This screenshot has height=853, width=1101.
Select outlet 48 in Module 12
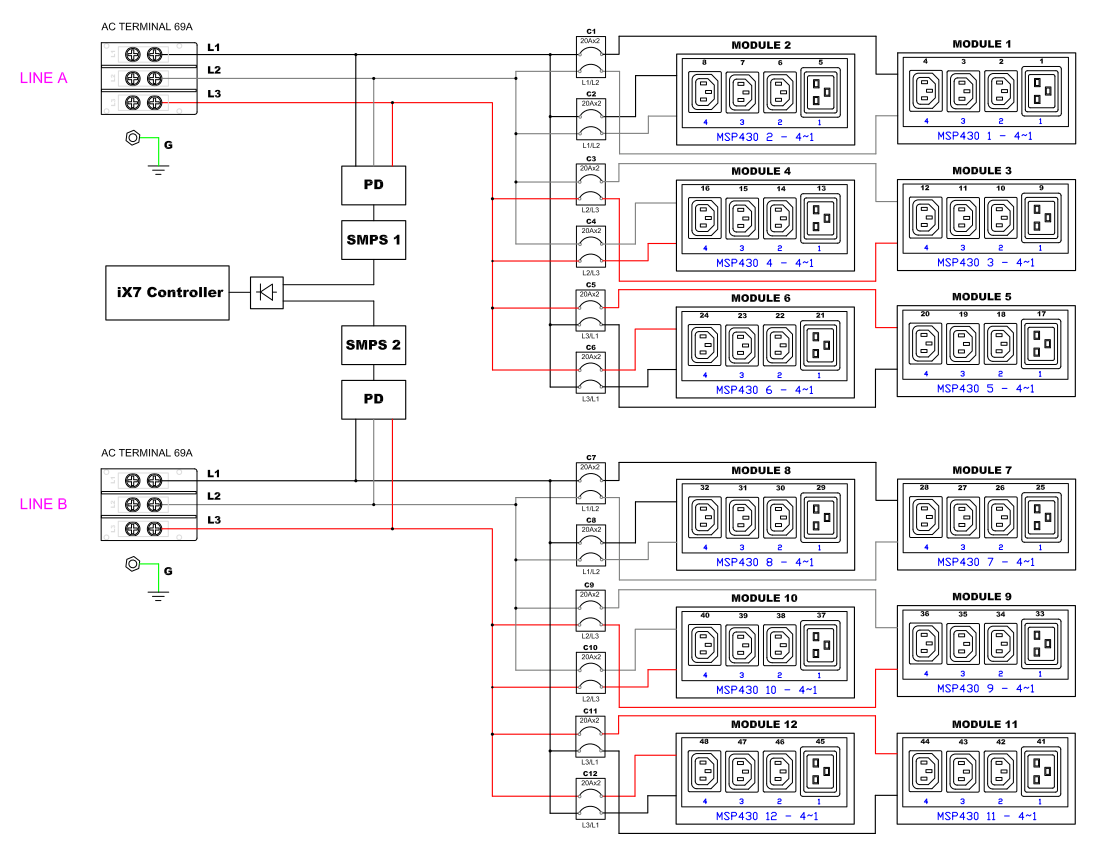[705, 772]
